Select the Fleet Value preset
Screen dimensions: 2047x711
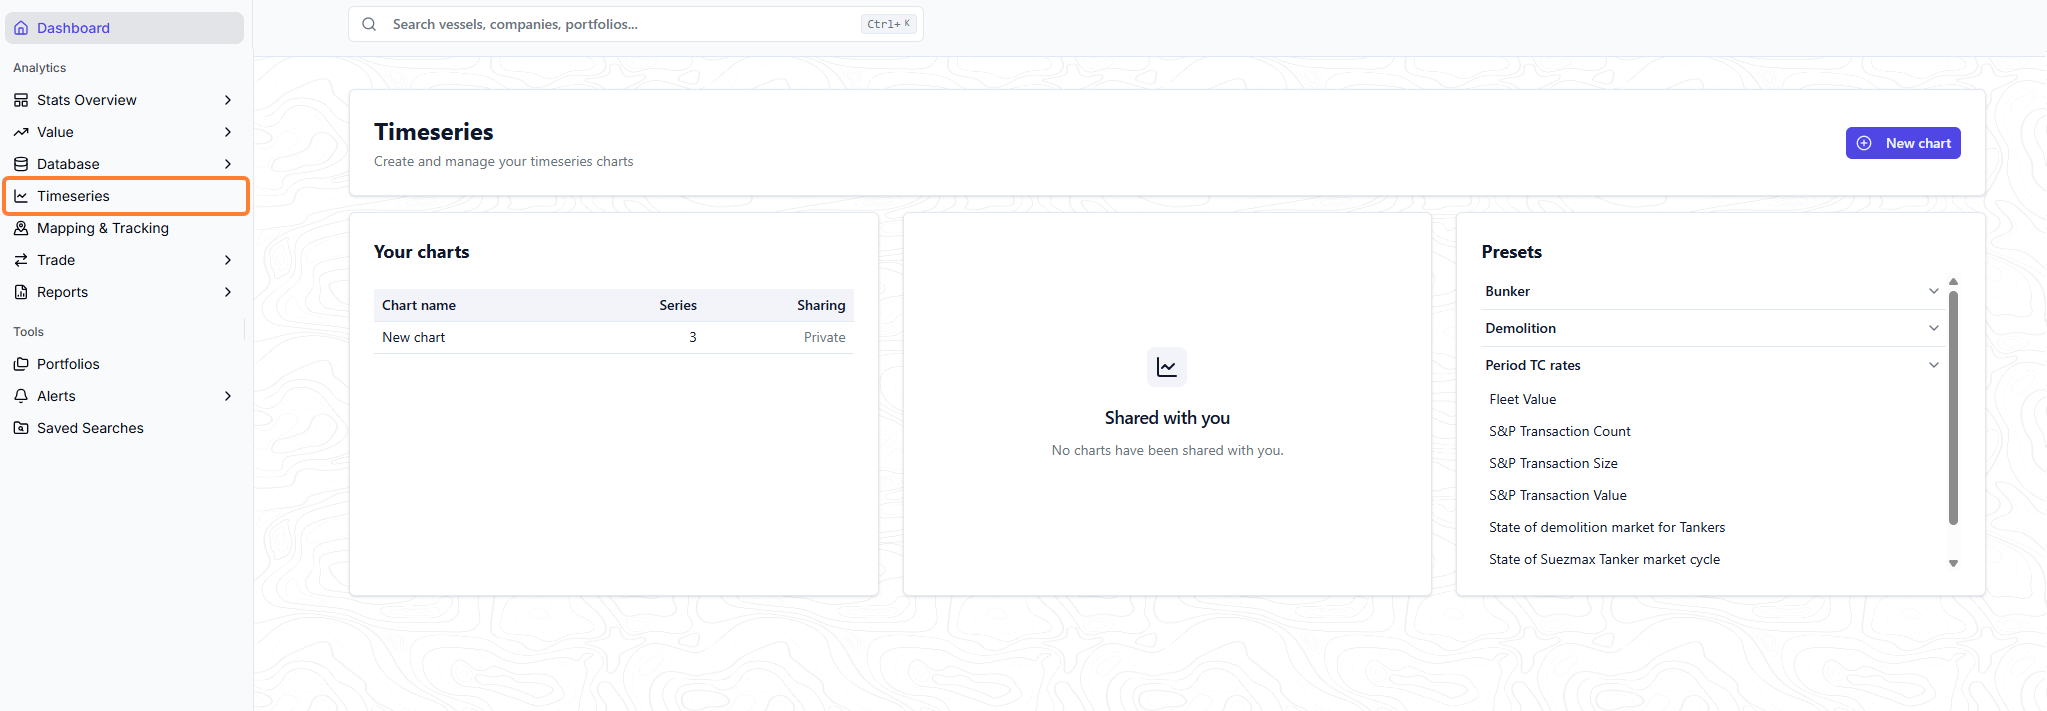(1522, 399)
